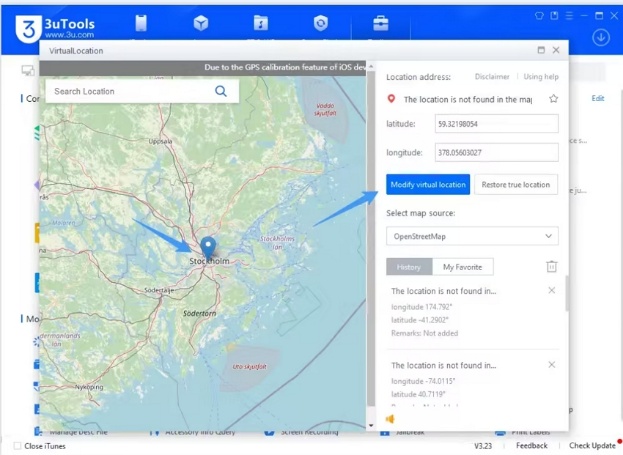Click the scroll down arrow under map
The image size is (623, 455).
click(371, 426)
